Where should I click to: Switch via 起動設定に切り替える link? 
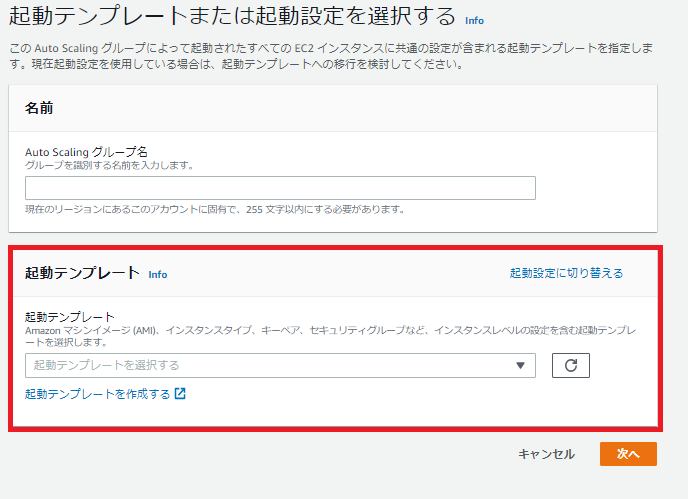pos(566,273)
